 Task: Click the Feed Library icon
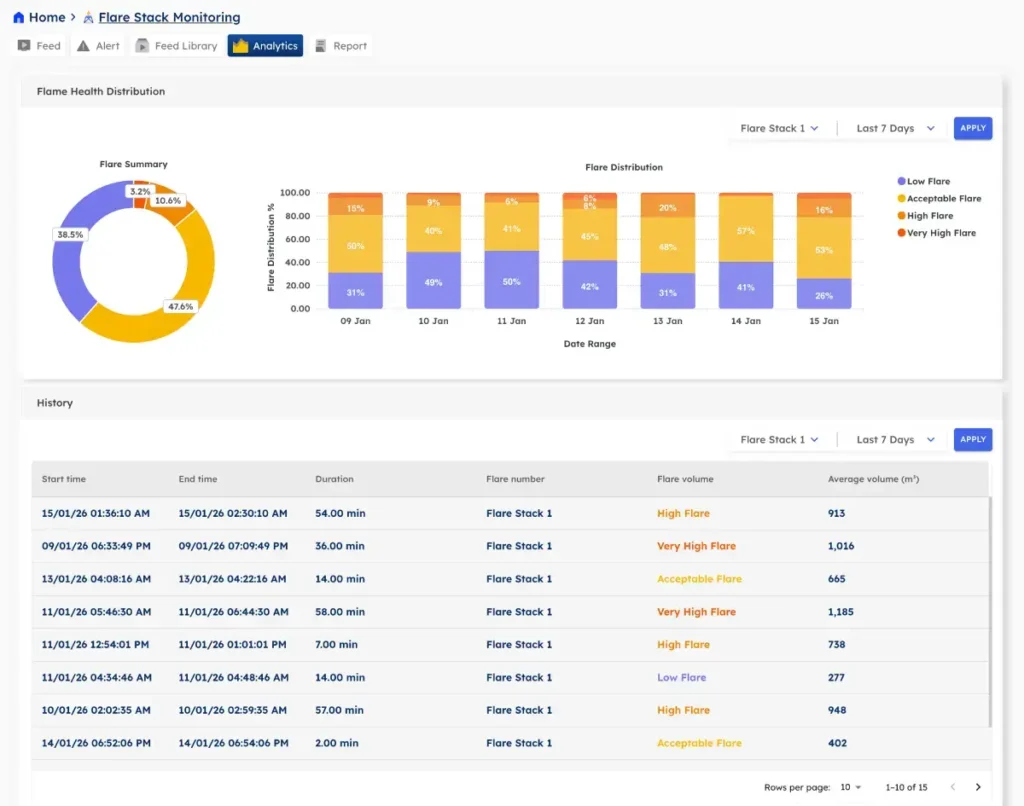tap(142, 46)
